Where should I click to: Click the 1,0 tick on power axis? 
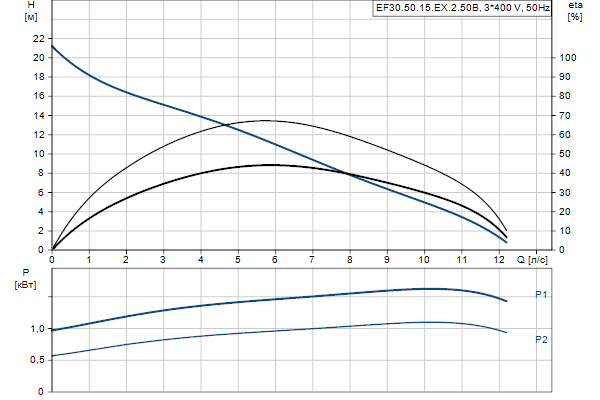[36, 329]
